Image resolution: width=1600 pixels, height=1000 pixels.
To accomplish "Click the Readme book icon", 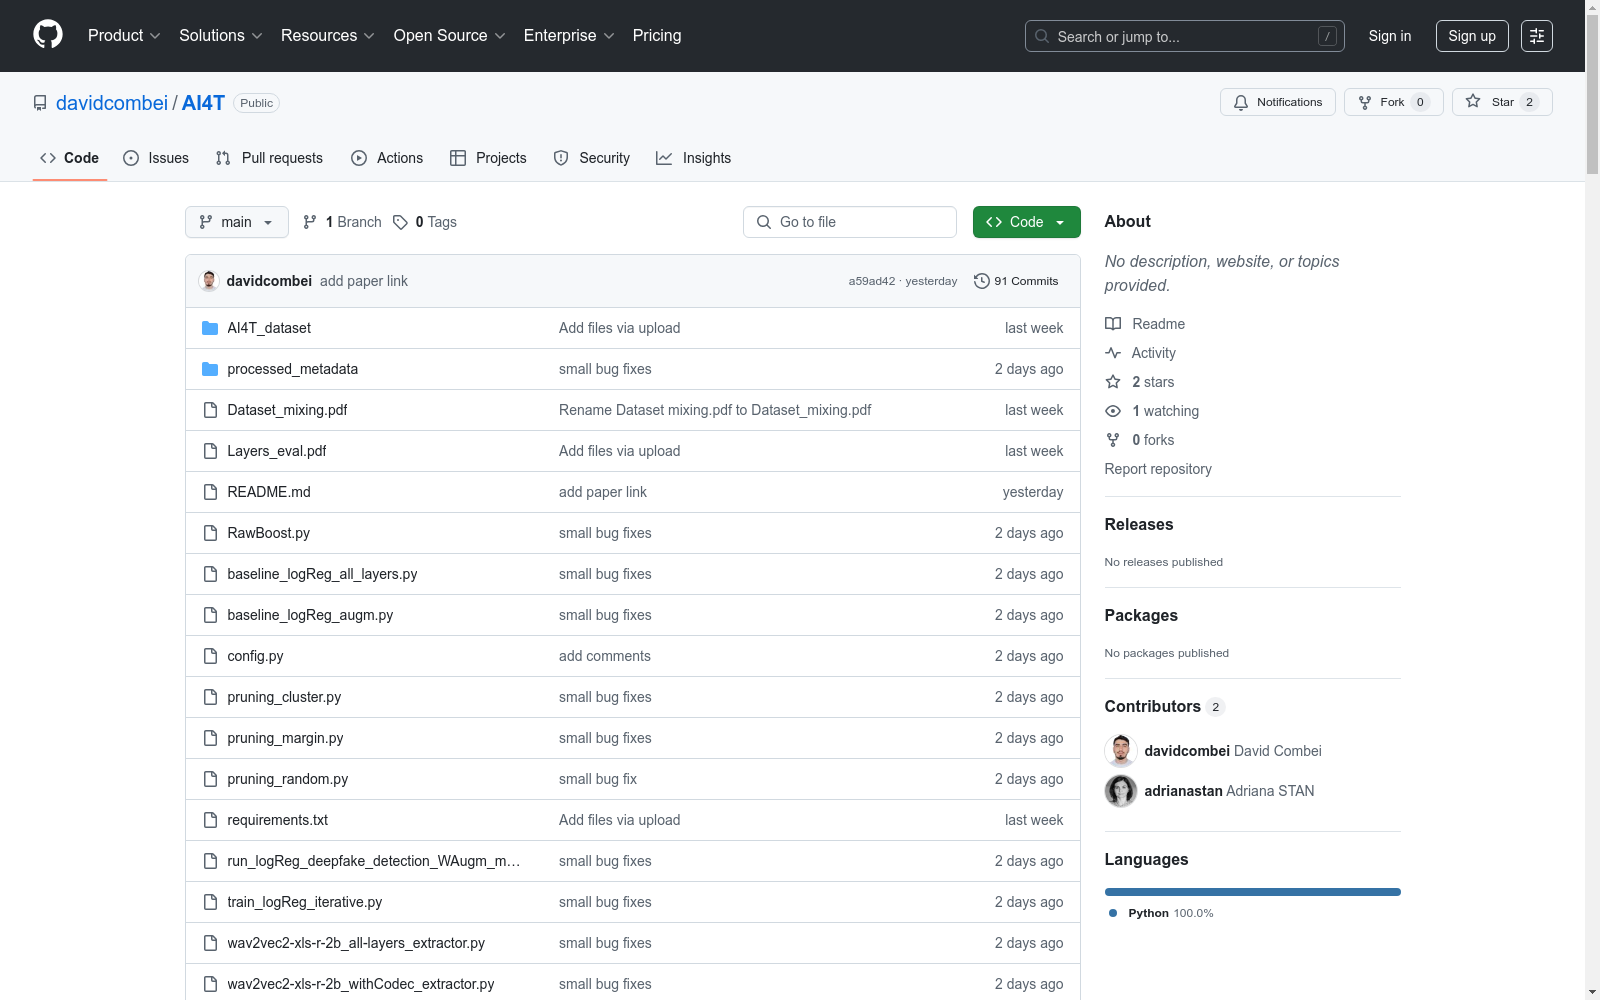I will (1113, 324).
